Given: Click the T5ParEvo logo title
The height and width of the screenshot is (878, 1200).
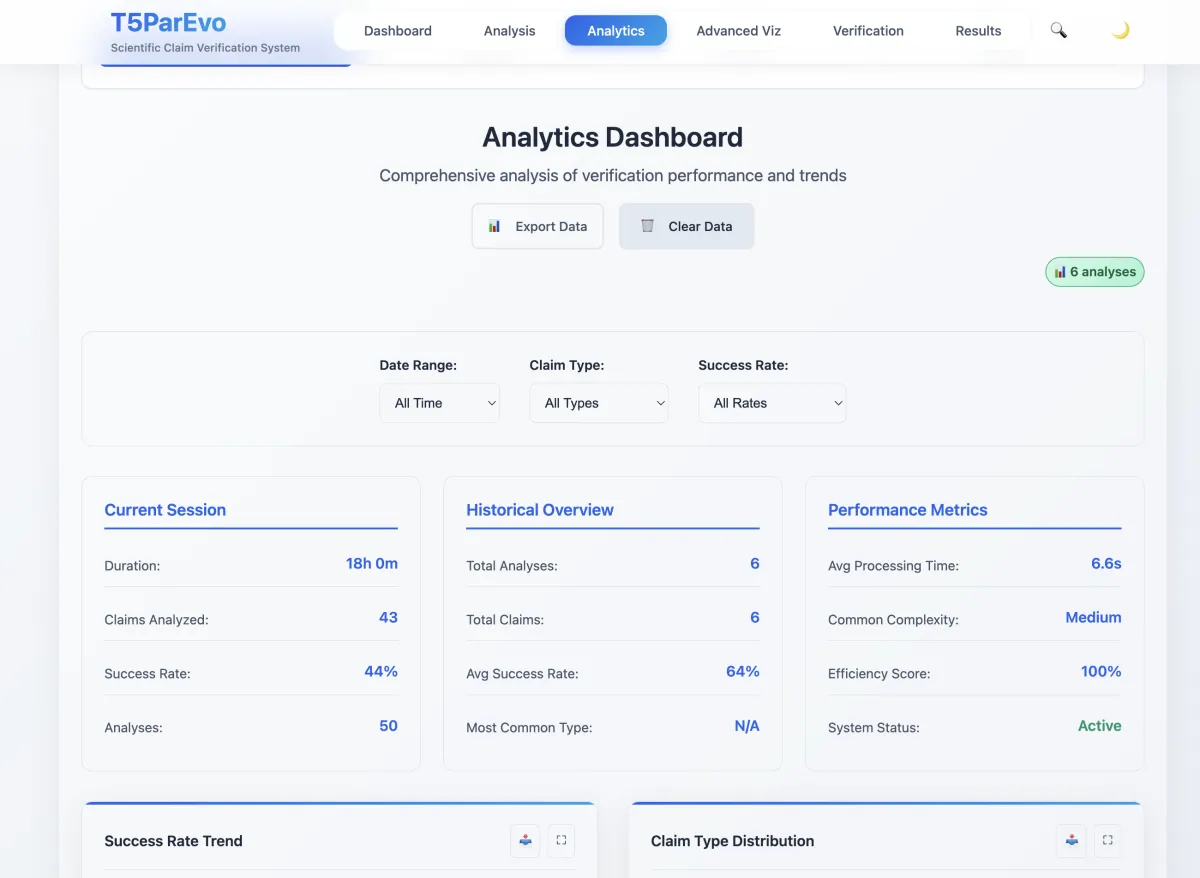Looking at the screenshot, I should tap(168, 23).
